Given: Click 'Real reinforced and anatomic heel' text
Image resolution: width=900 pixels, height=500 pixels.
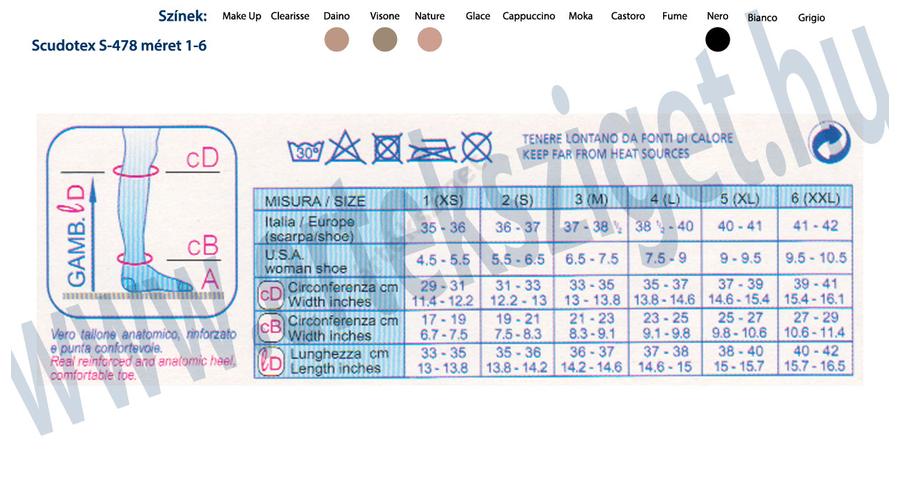Looking at the screenshot, I should click(142, 362).
